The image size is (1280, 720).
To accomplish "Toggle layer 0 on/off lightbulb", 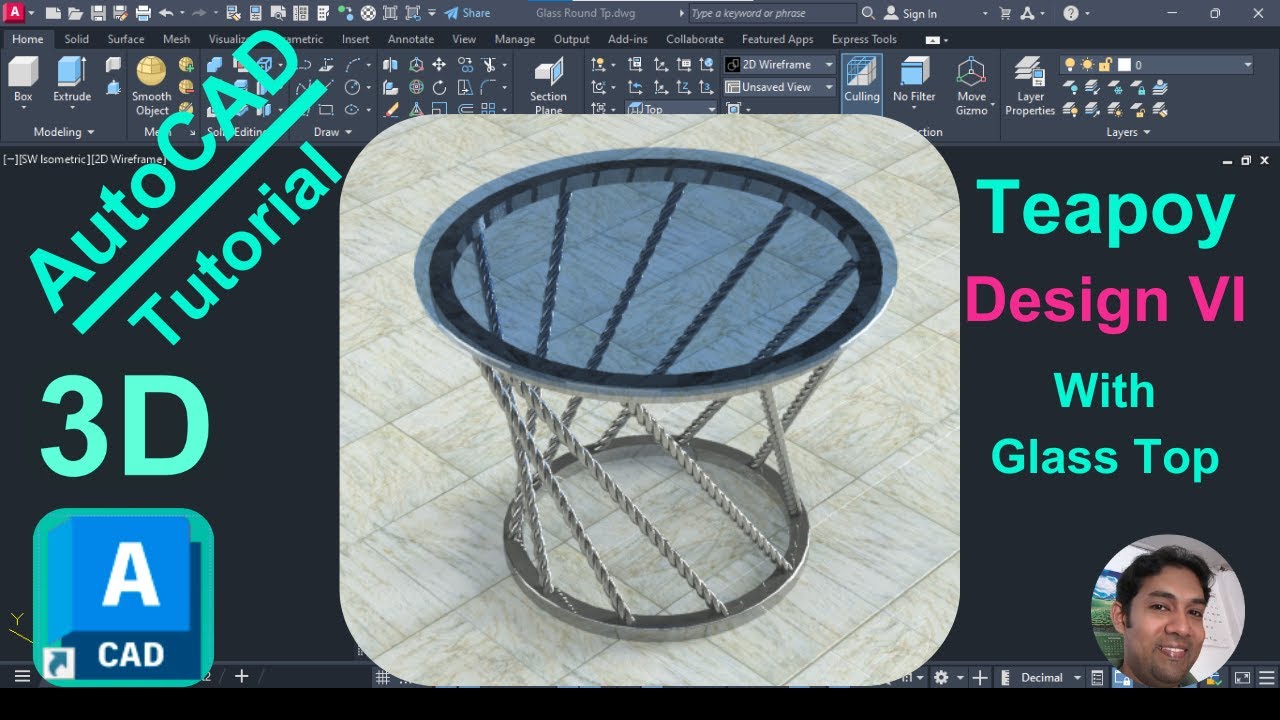I will 1071,65.
